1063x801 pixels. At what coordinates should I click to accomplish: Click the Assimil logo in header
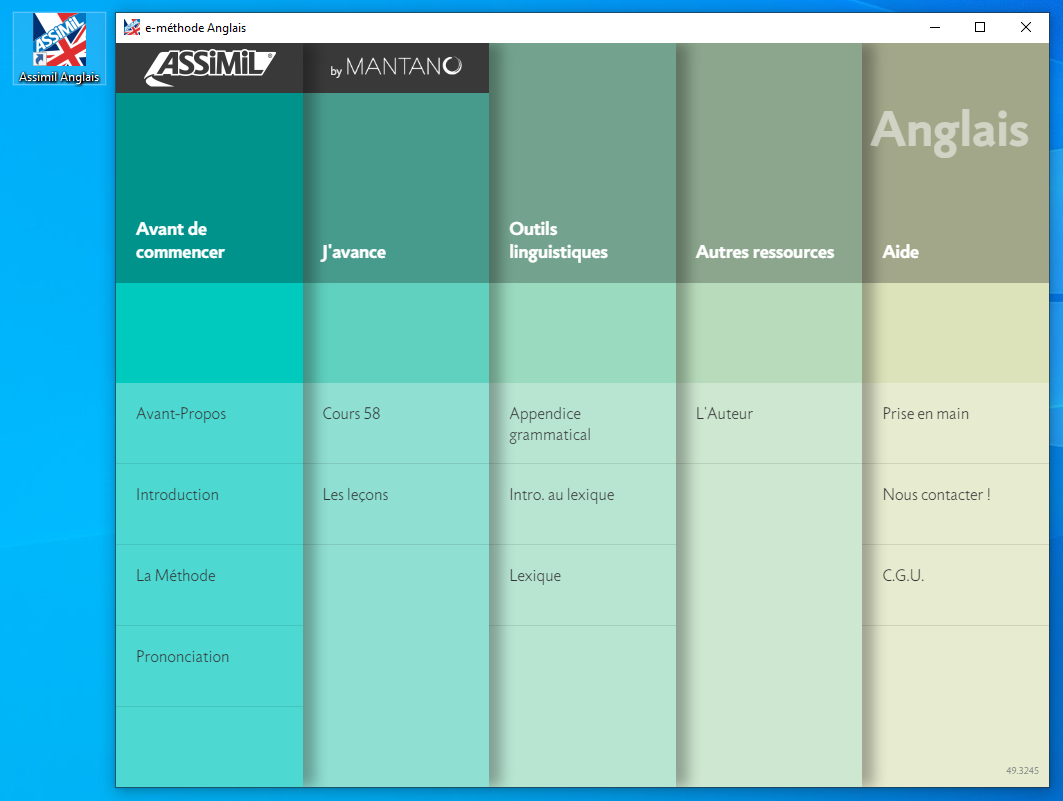209,67
